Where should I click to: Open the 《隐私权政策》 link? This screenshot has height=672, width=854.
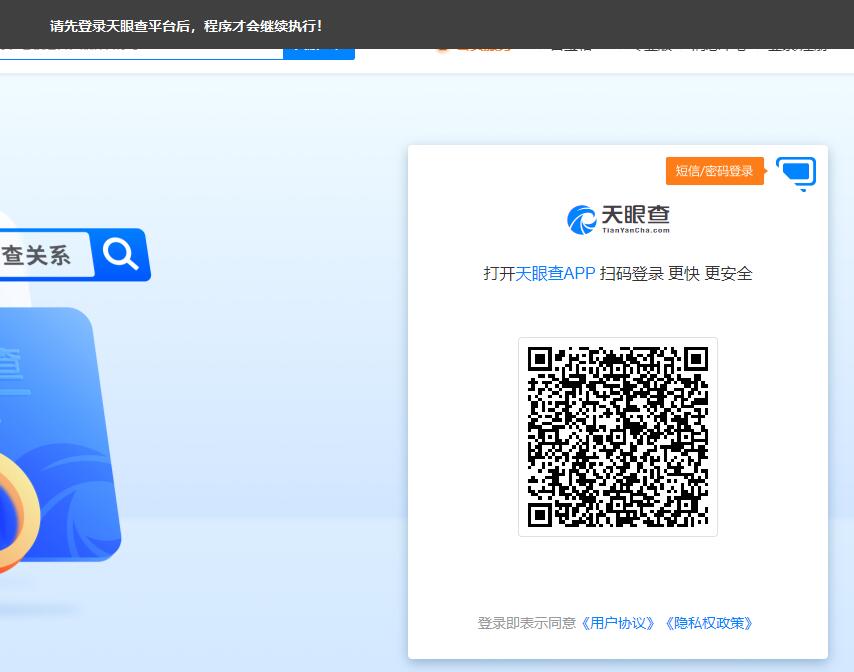coord(709,623)
